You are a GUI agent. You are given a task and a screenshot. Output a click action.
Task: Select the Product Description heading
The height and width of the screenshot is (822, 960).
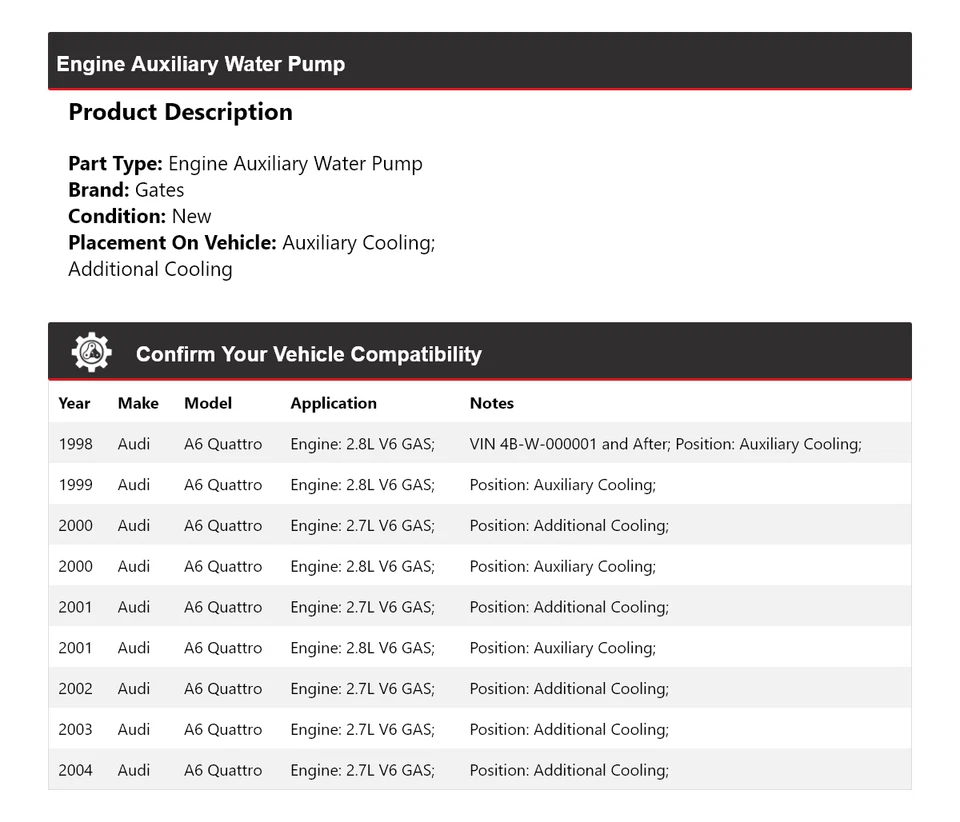pos(180,112)
